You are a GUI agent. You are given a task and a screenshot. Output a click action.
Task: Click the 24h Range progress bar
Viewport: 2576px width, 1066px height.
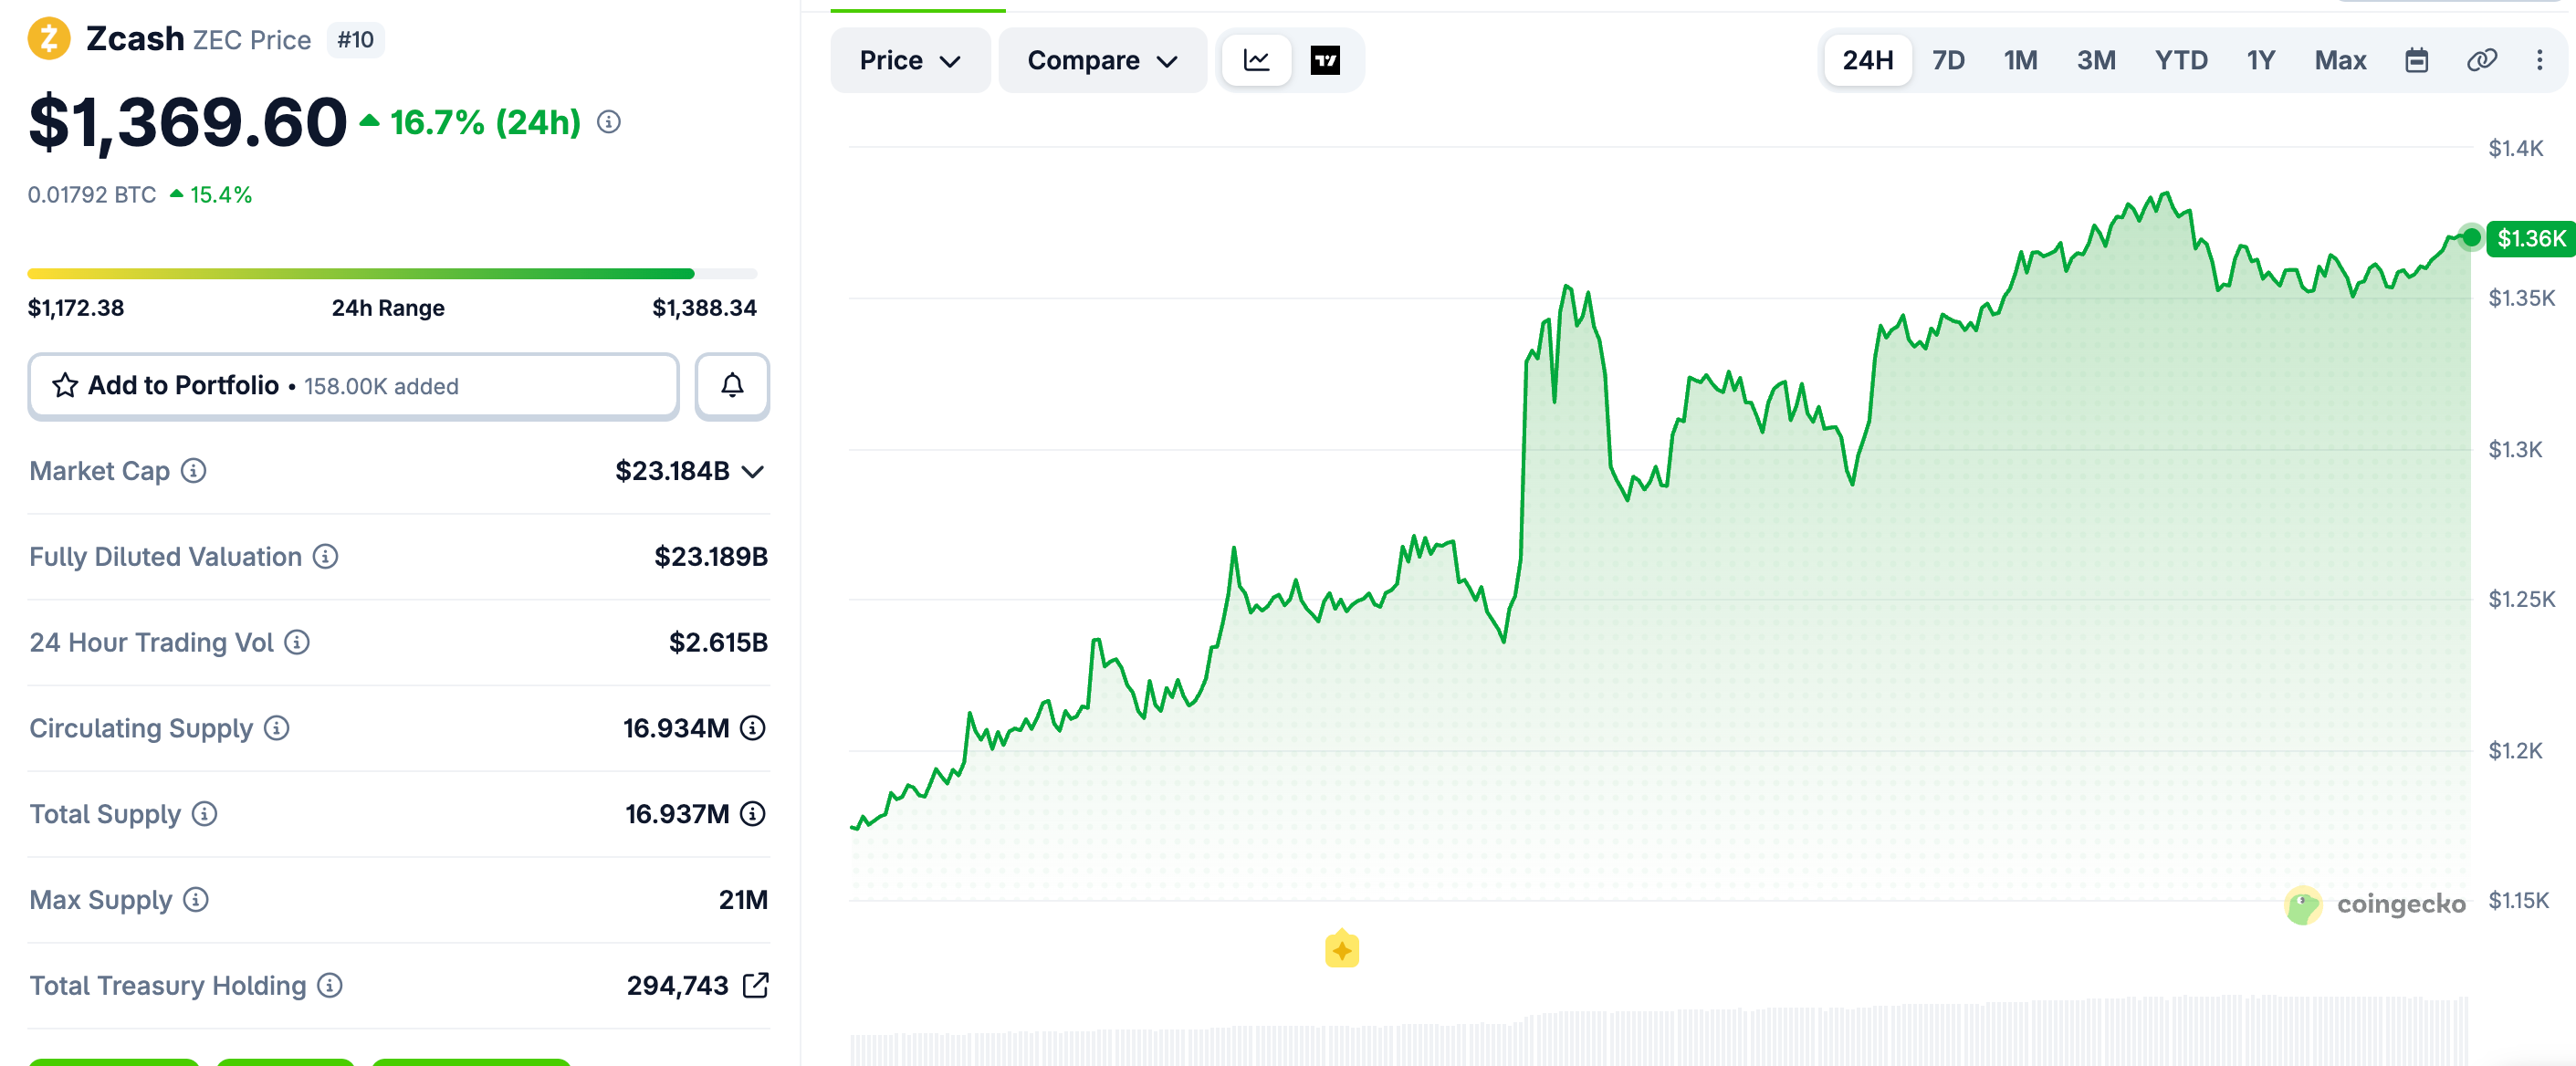(392, 273)
